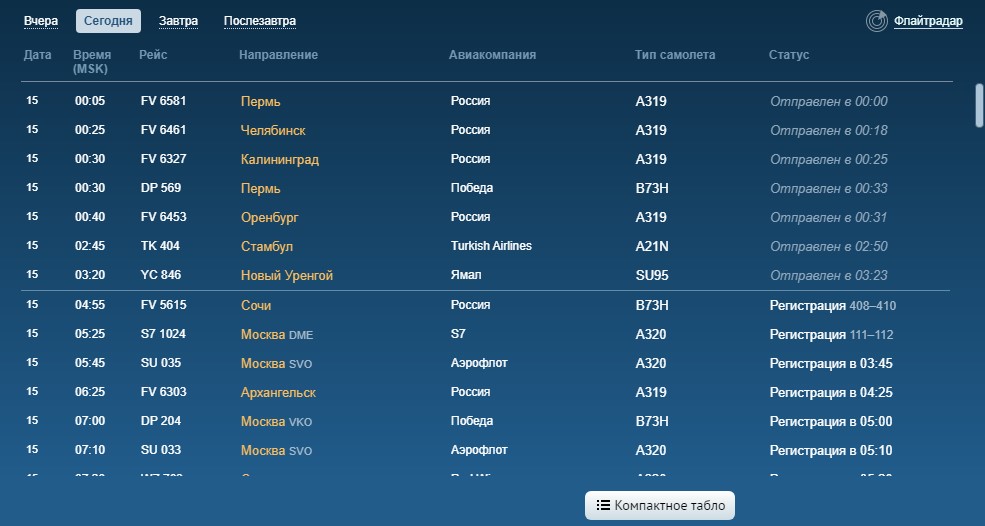Select flight number FV 6327
Image resolution: width=985 pixels, height=526 pixels.
pyautogui.click(x=163, y=158)
